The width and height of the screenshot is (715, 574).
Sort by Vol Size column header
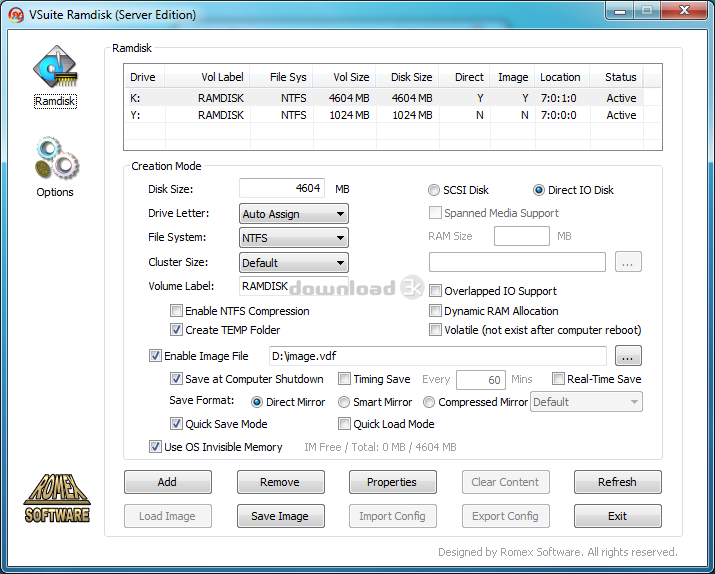tap(351, 77)
